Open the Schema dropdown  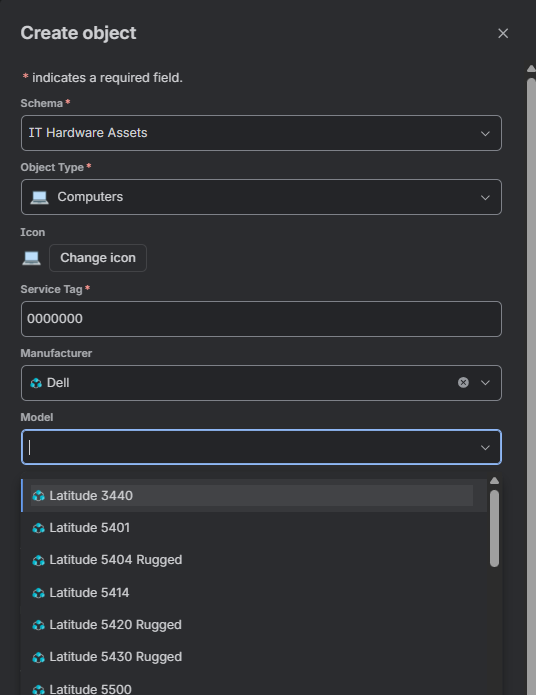[261, 133]
